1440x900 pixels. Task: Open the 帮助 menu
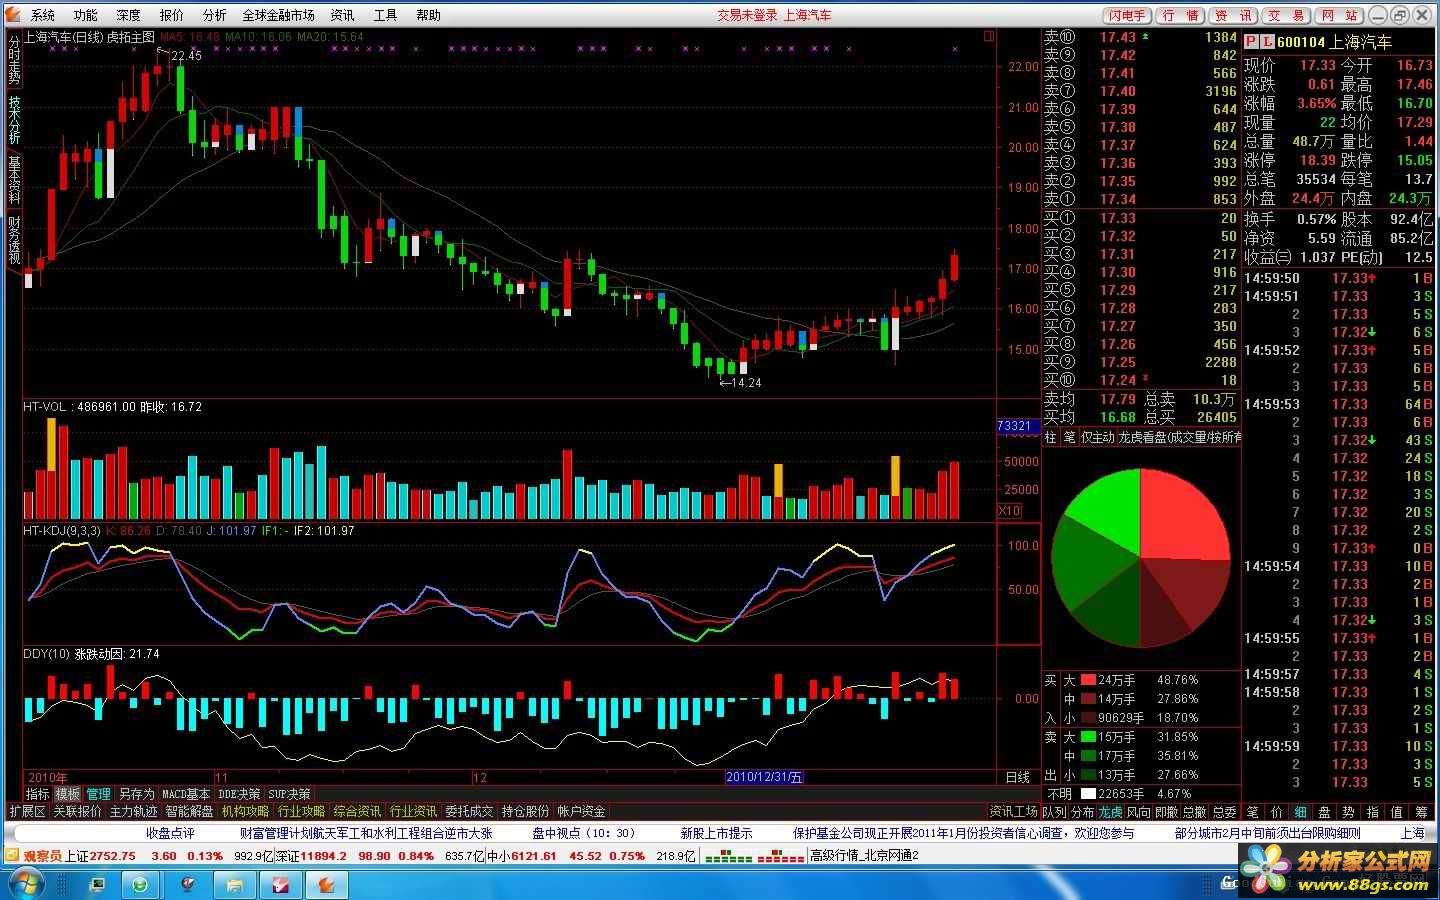click(x=428, y=15)
